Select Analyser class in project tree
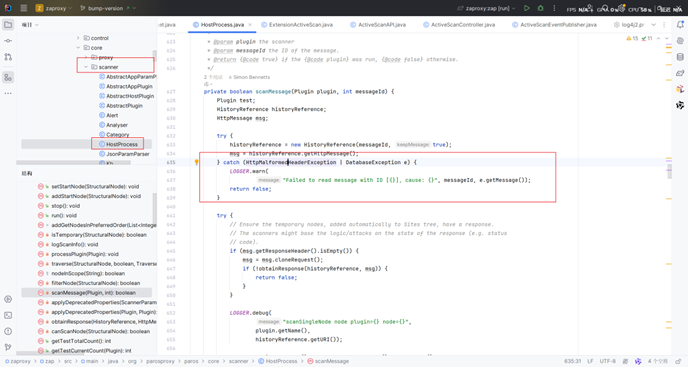This screenshot has width=688, height=367. coord(113,125)
